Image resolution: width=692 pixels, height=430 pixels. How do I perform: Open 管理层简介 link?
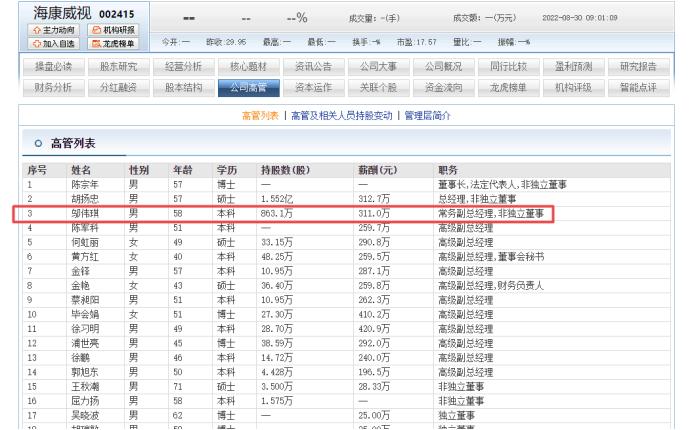(x=427, y=116)
